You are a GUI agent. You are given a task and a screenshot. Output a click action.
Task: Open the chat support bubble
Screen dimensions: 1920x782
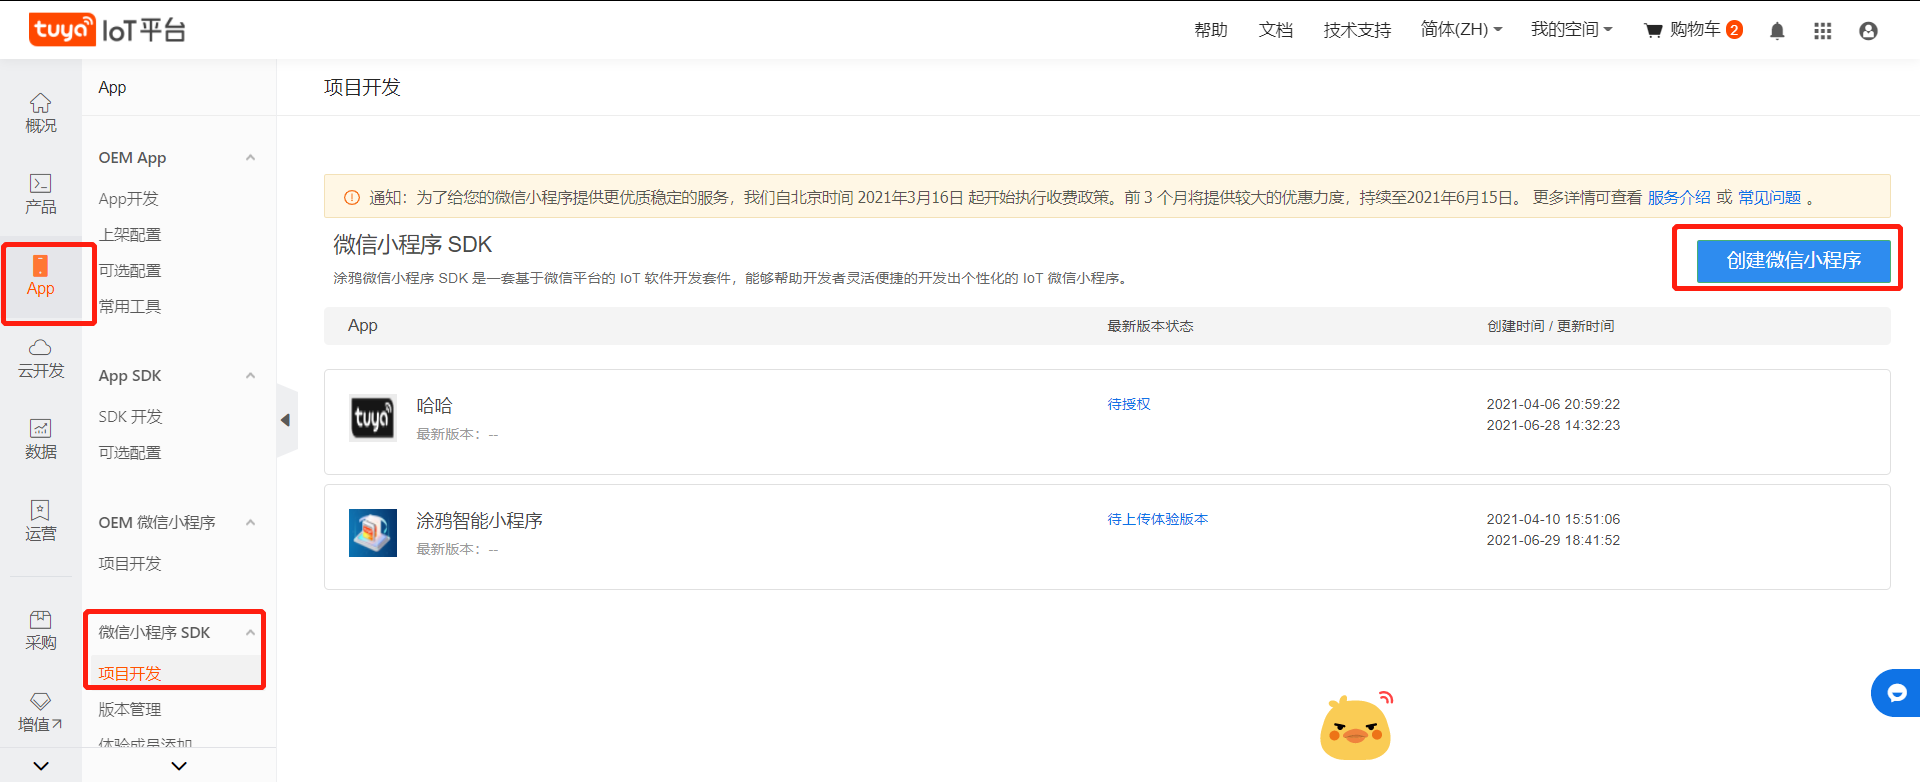(x=1896, y=693)
